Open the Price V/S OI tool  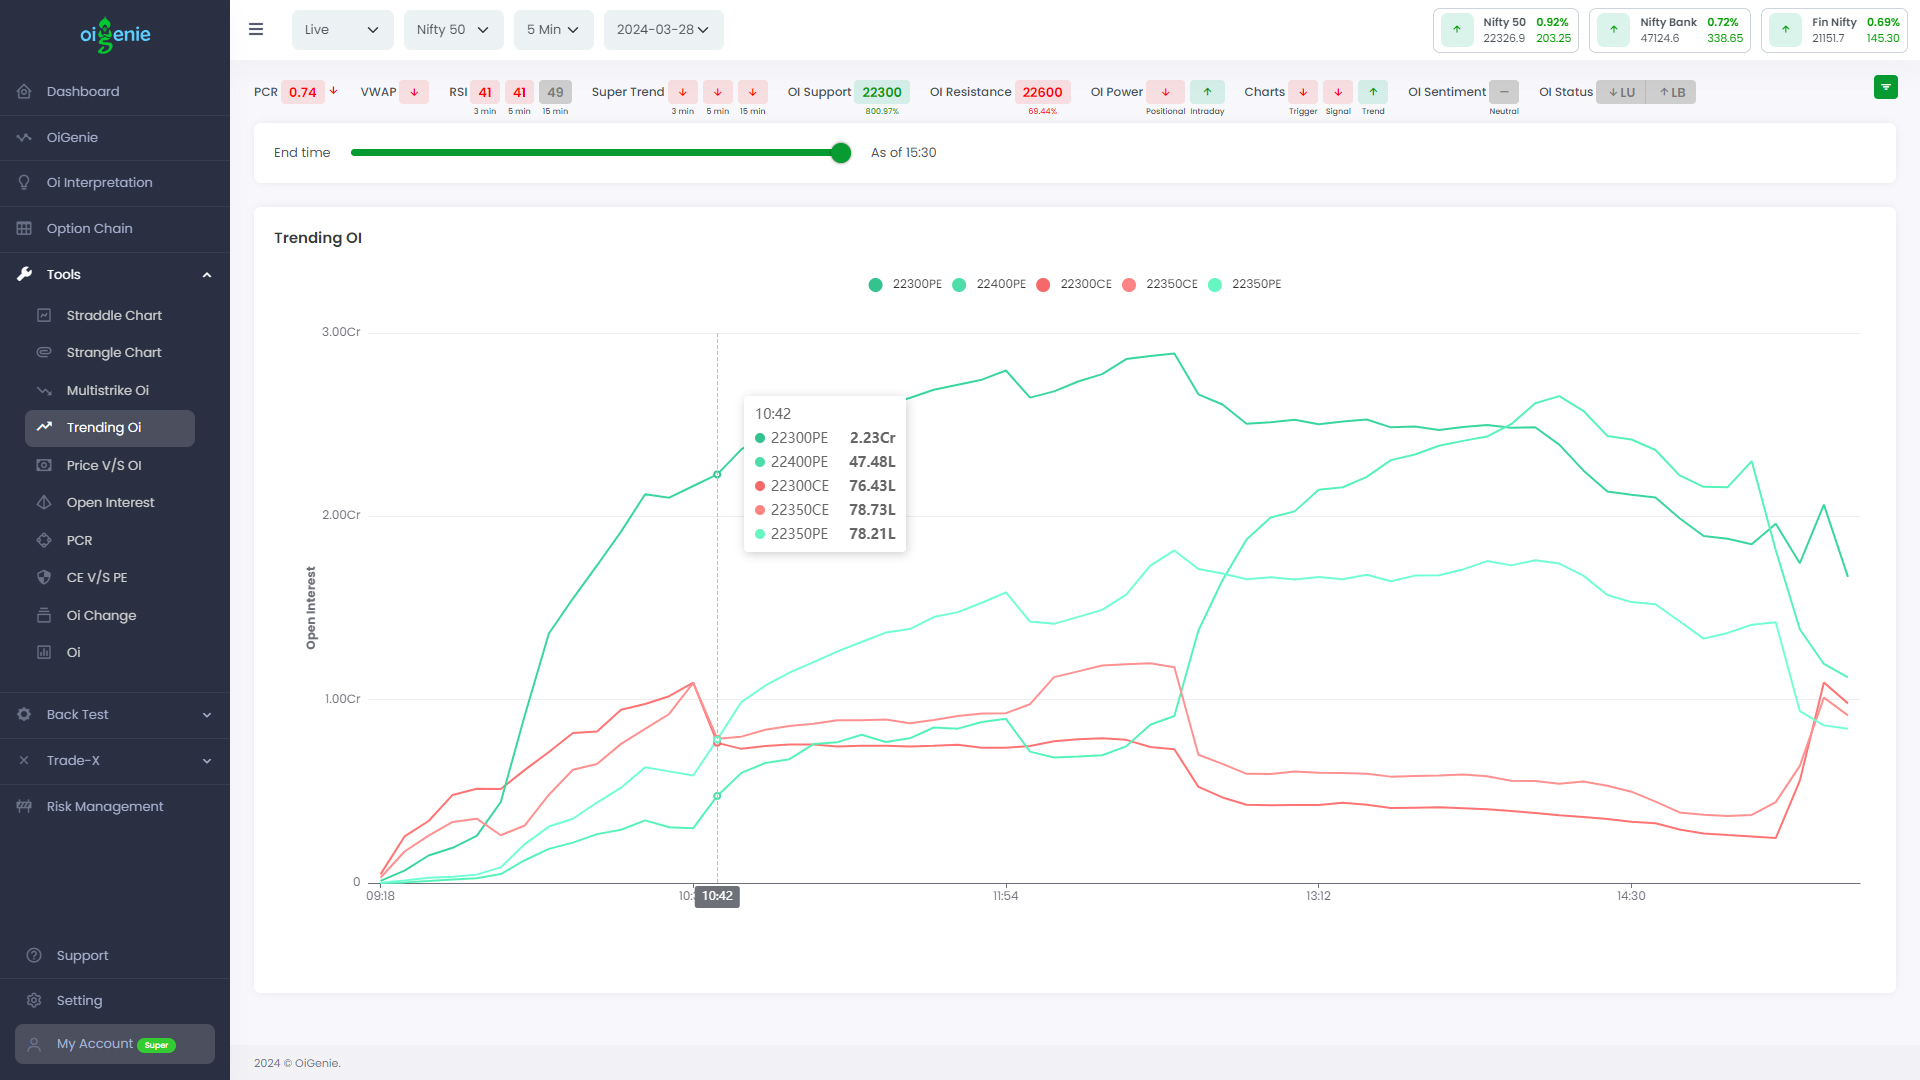[x=107, y=465]
